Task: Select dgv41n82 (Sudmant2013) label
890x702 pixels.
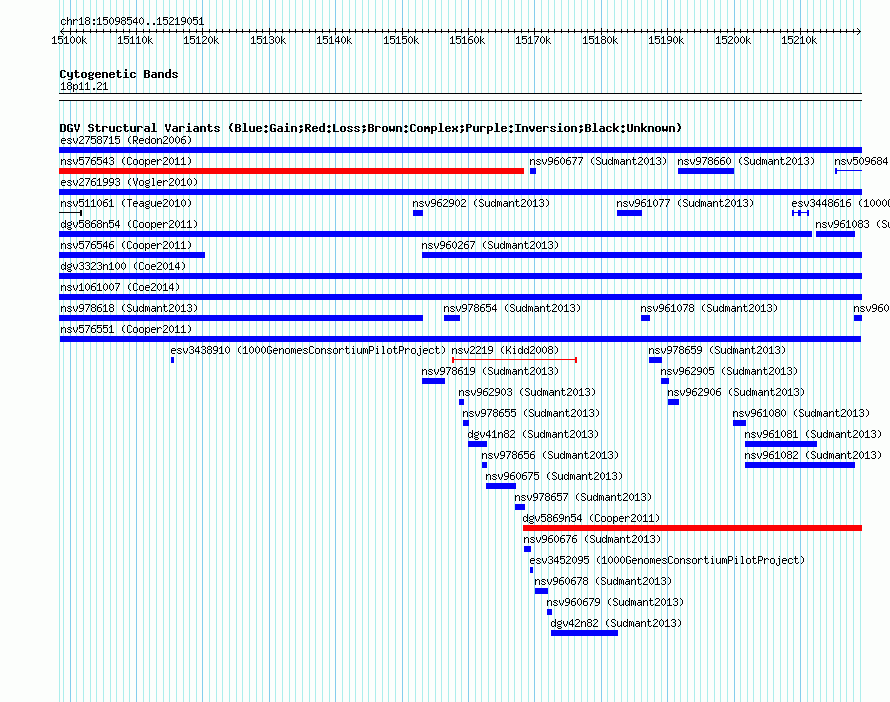Action: [x=533, y=434]
